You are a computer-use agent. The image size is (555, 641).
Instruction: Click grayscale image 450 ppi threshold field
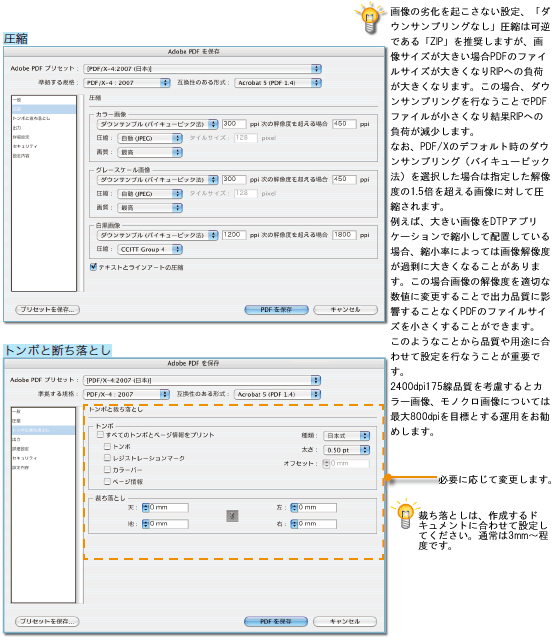point(344,179)
